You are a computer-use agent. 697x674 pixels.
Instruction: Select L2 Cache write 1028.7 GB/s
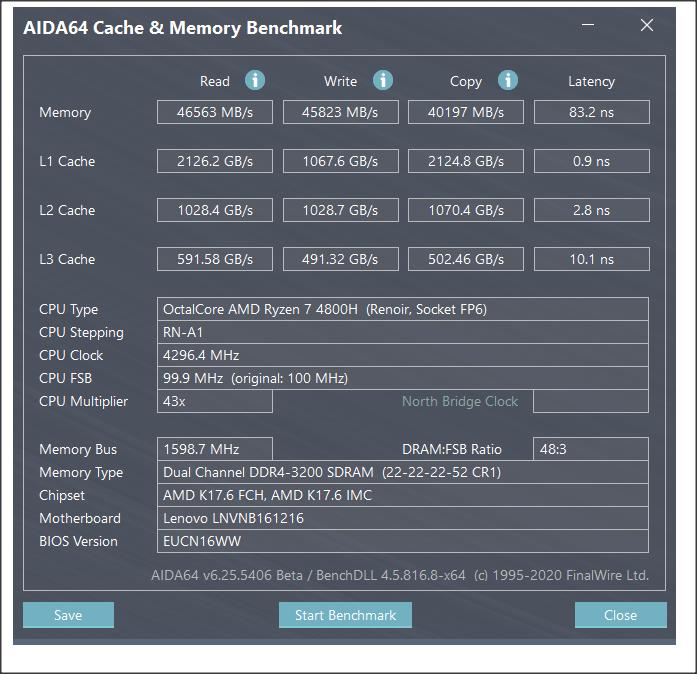[340, 210]
